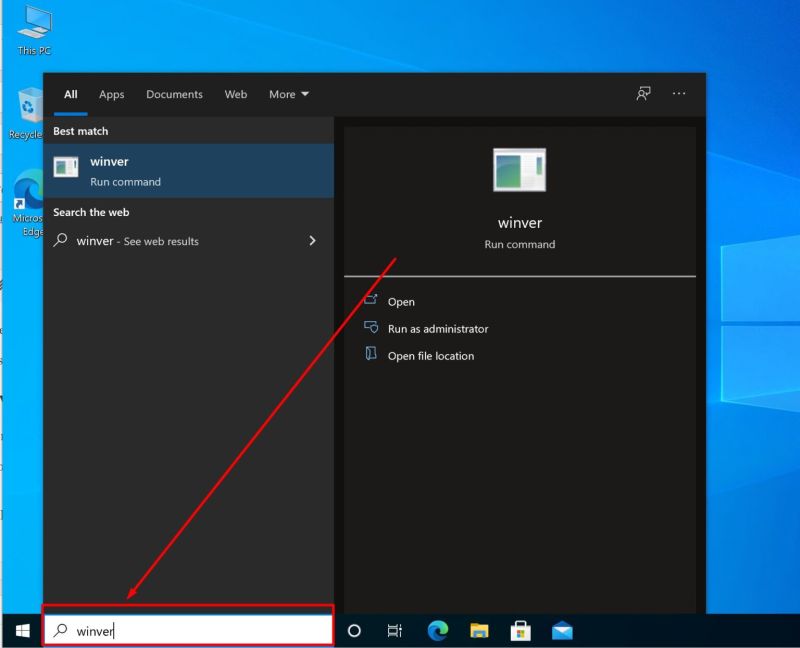Click the Cortana icon in the taskbar
Screen dimensions: 800x648
(x=354, y=631)
